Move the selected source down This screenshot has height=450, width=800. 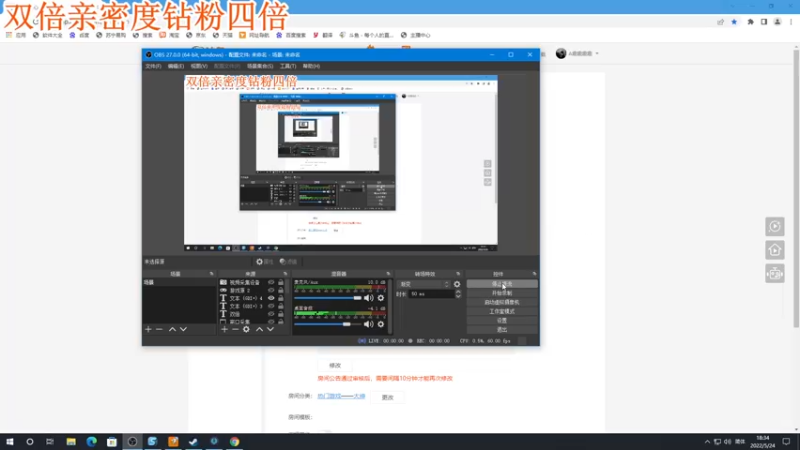270,330
